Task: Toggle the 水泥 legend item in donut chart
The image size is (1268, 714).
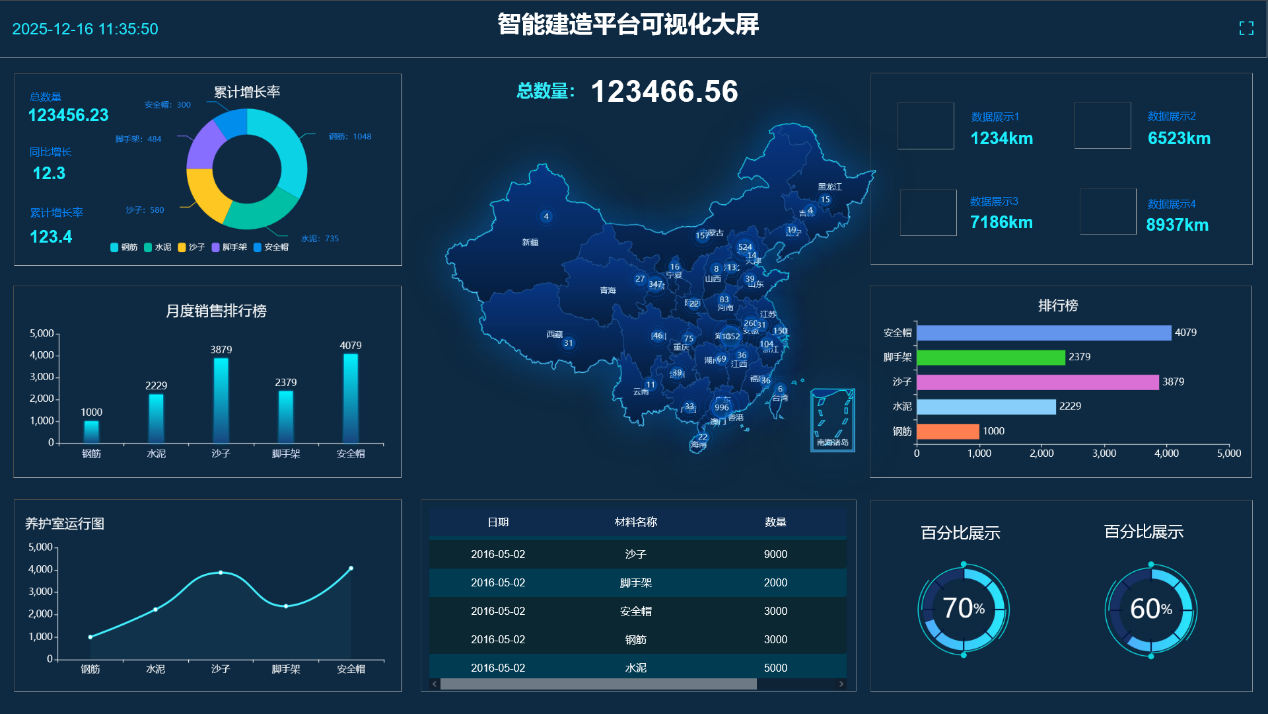Action: [158, 247]
